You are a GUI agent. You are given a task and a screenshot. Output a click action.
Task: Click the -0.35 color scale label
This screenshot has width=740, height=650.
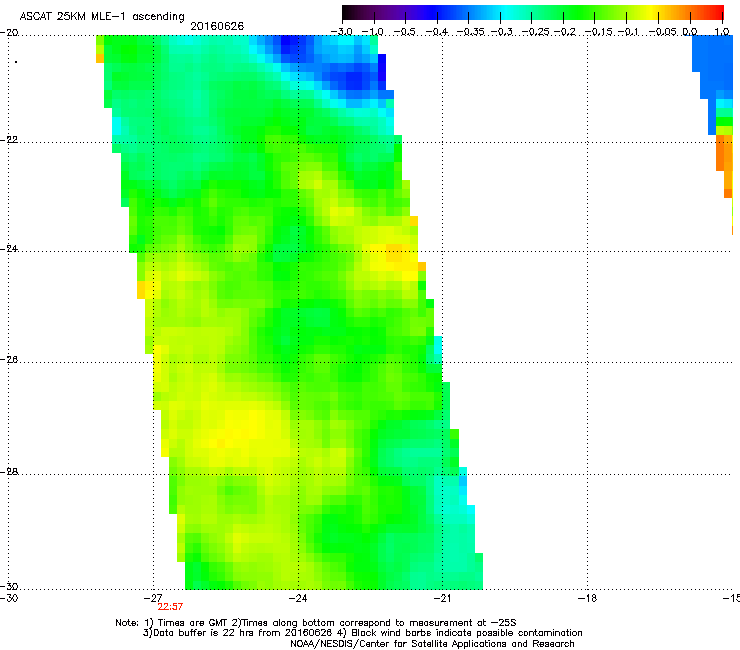472,32
